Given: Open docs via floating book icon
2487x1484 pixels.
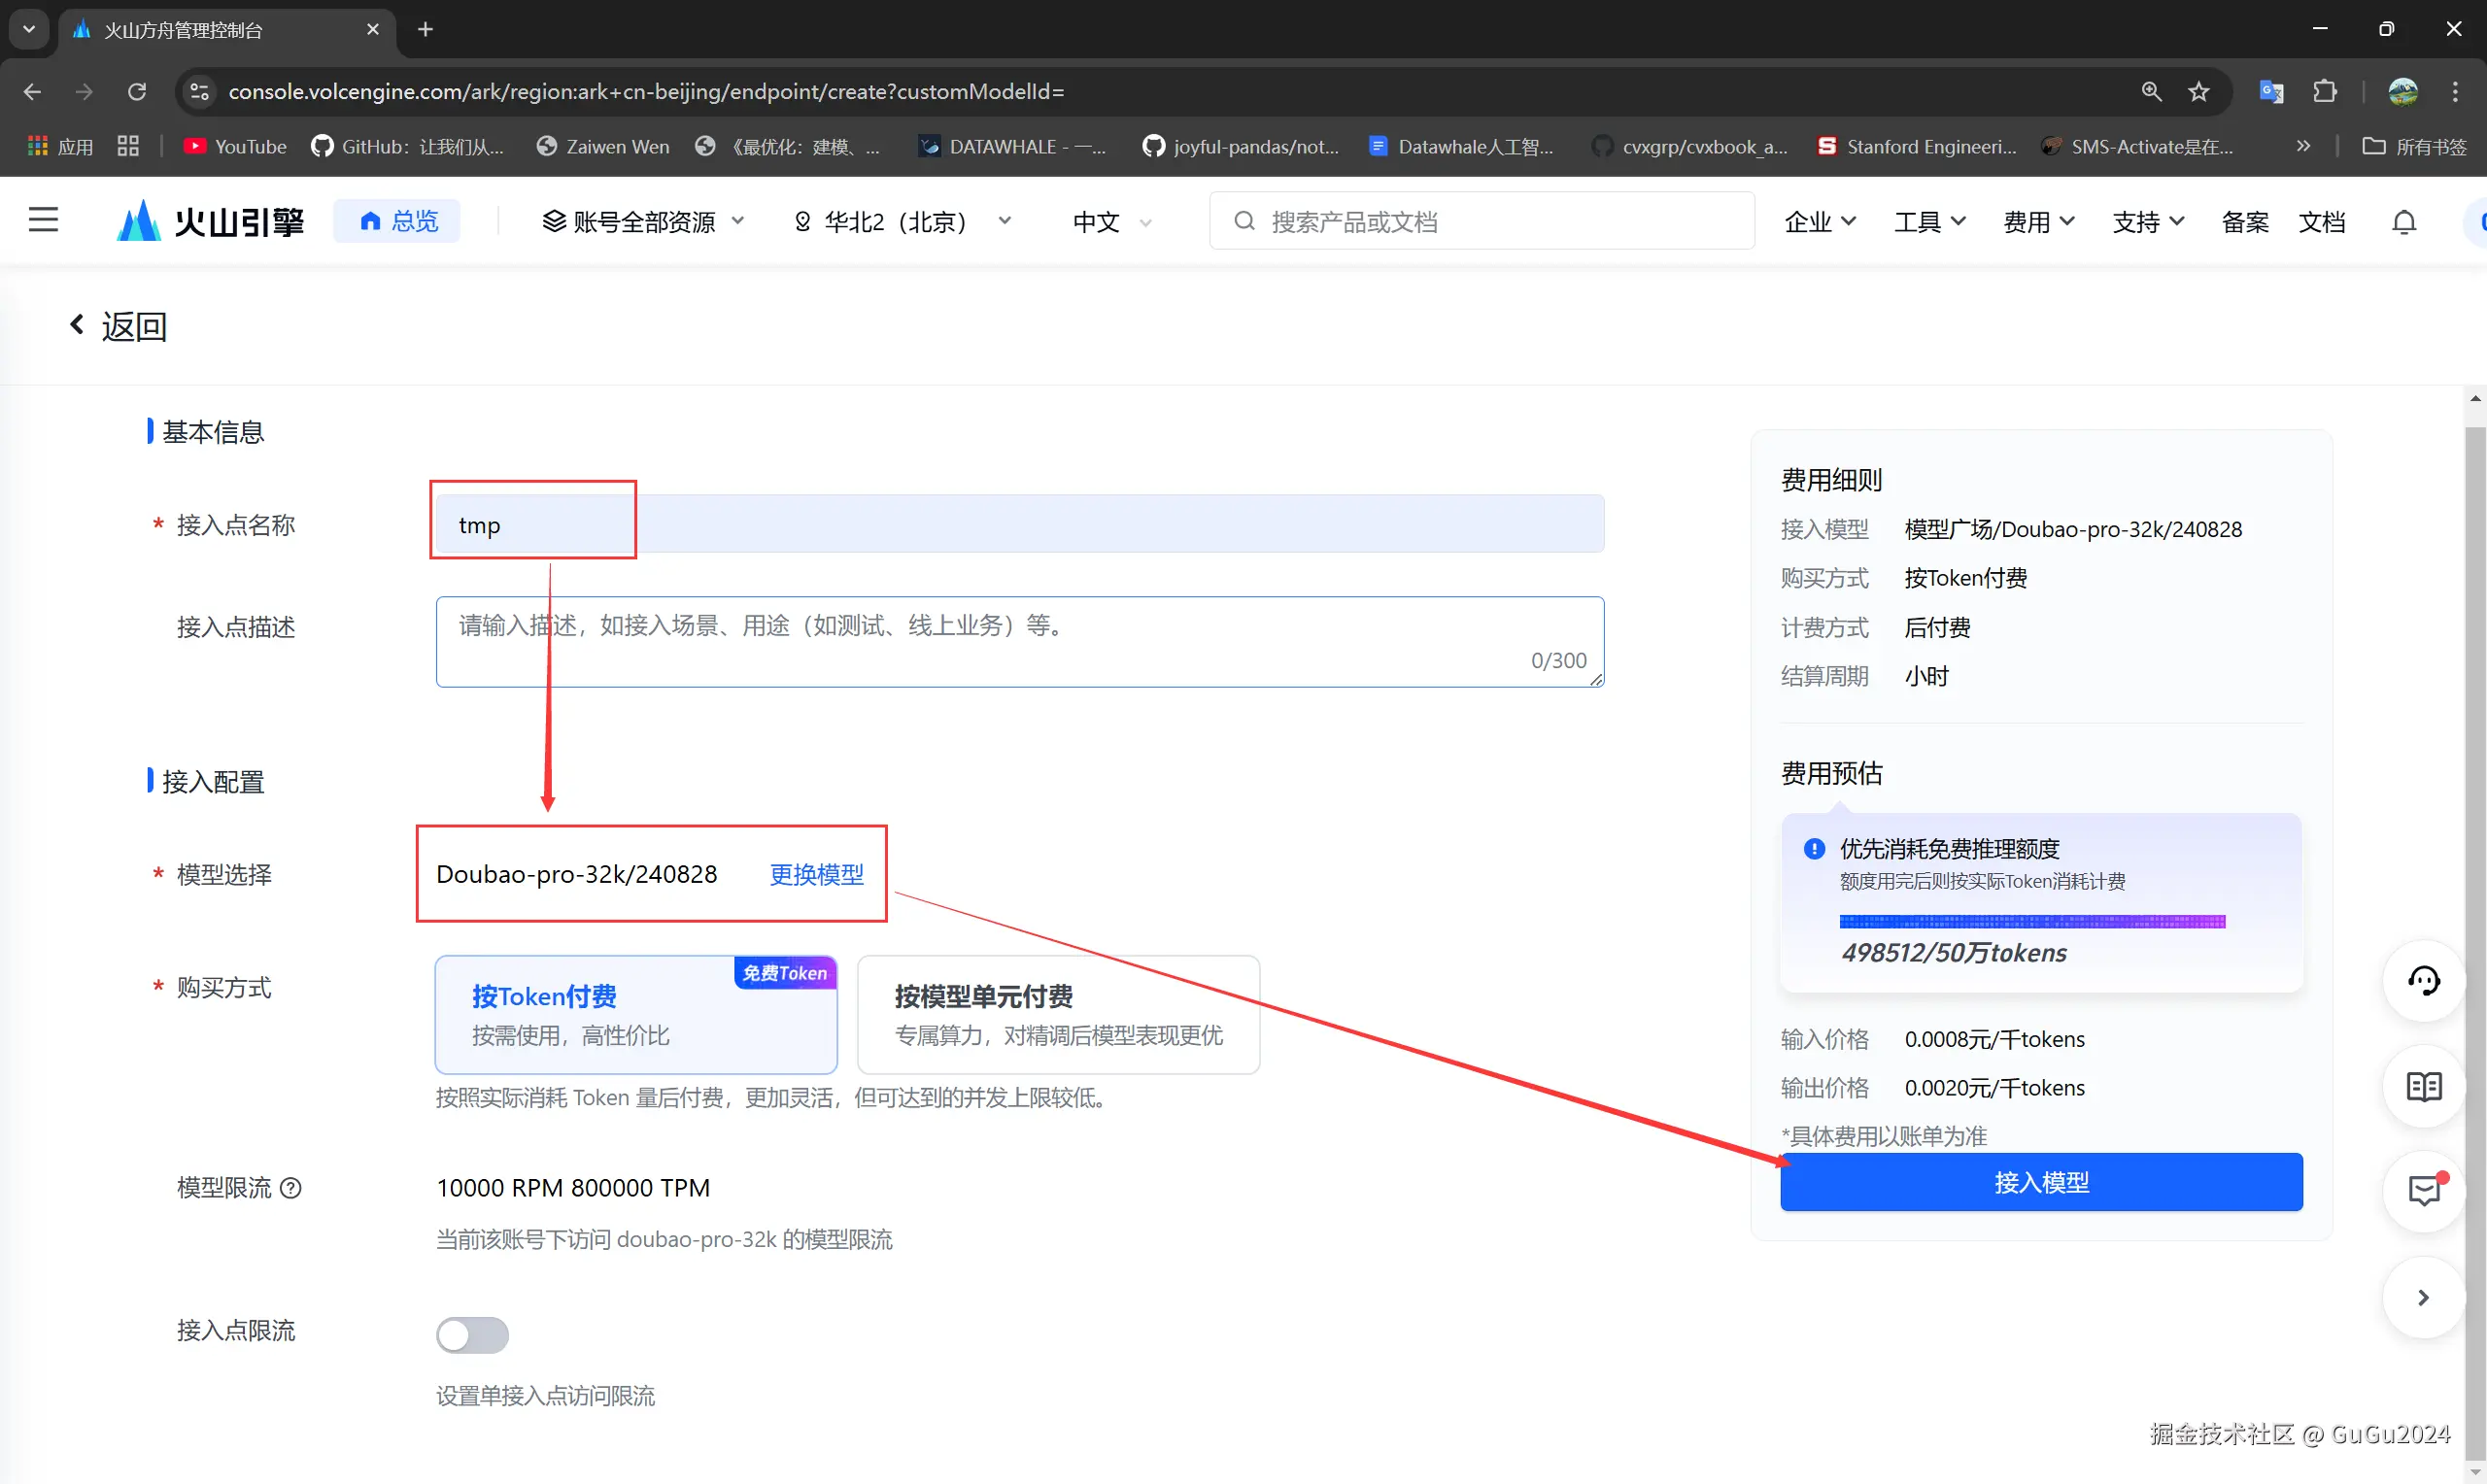Looking at the screenshot, I should pos(2424,1087).
